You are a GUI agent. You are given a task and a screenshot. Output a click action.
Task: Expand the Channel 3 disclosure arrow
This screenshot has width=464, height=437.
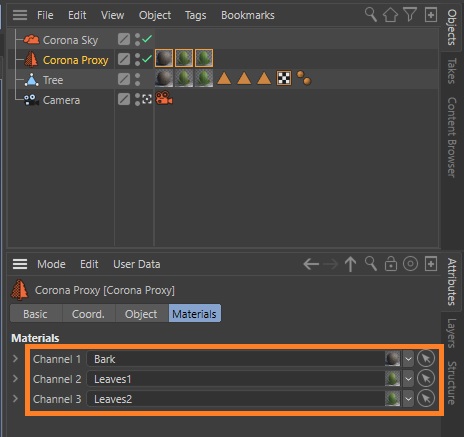tap(15, 399)
